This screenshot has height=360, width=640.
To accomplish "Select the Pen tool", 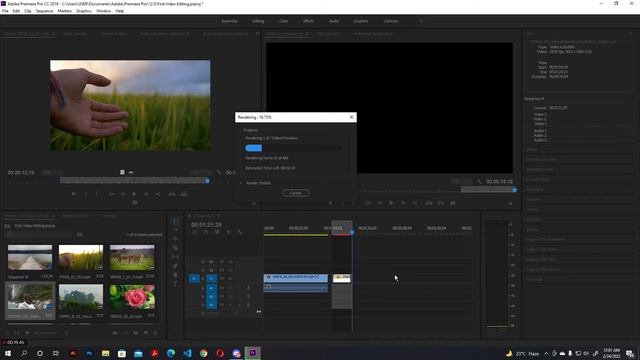I will click(176, 266).
